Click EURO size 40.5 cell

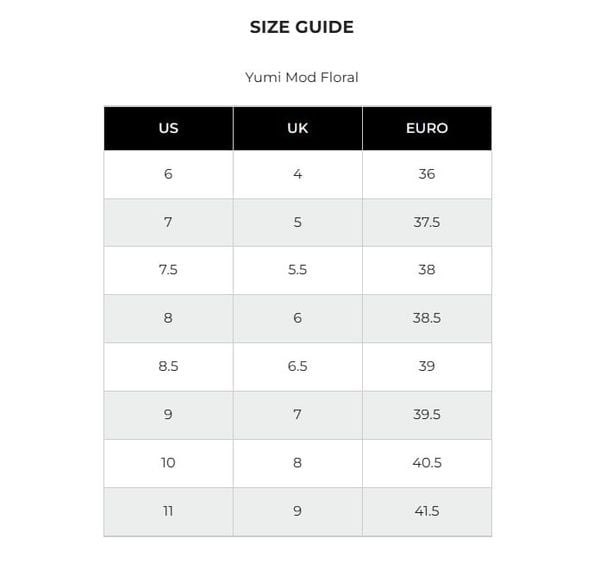[x=427, y=463]
